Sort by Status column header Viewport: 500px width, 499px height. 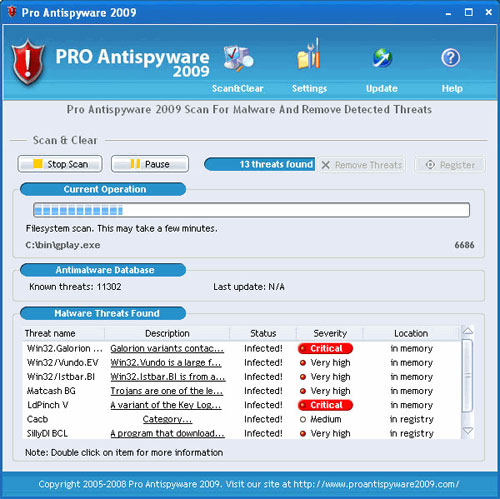click(x=263, y=333)
